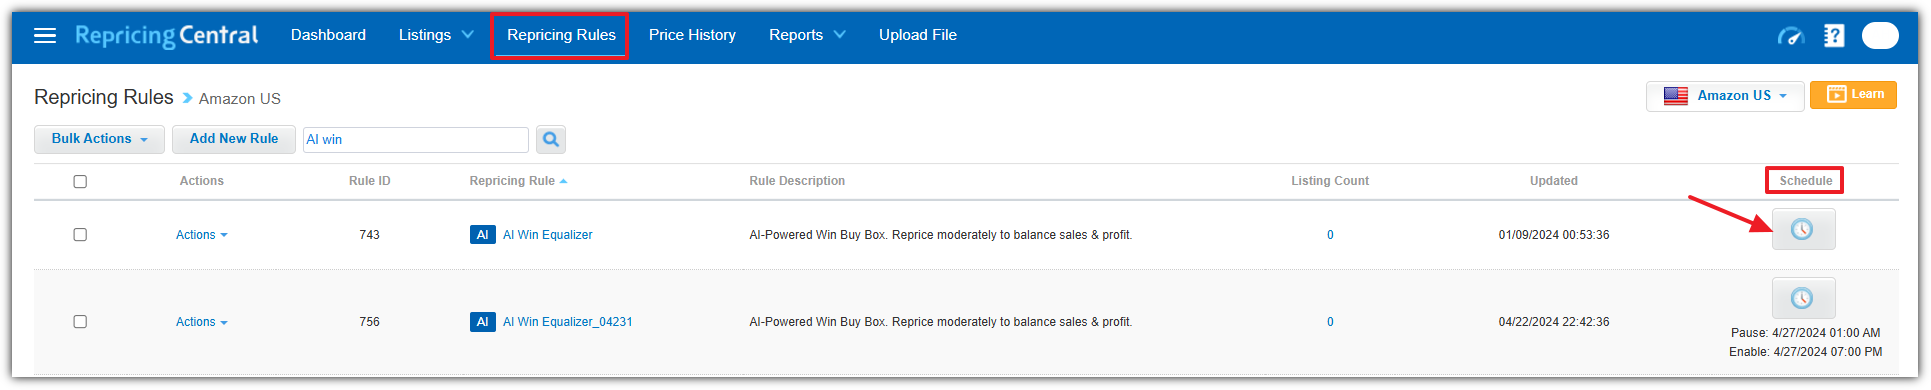Check the box for rule 756
This screenshot has width=1931, height=390.
pyautogui.click(x=80, y=322)
